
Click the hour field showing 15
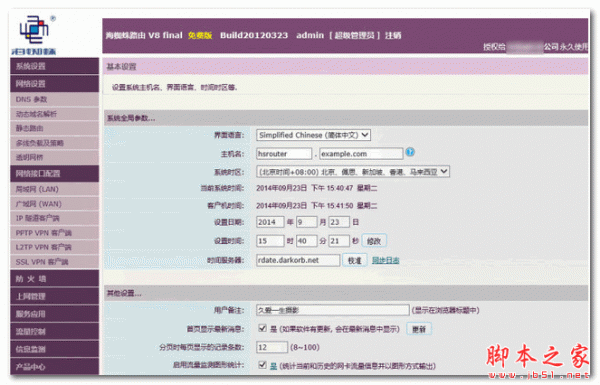[270, 241]
